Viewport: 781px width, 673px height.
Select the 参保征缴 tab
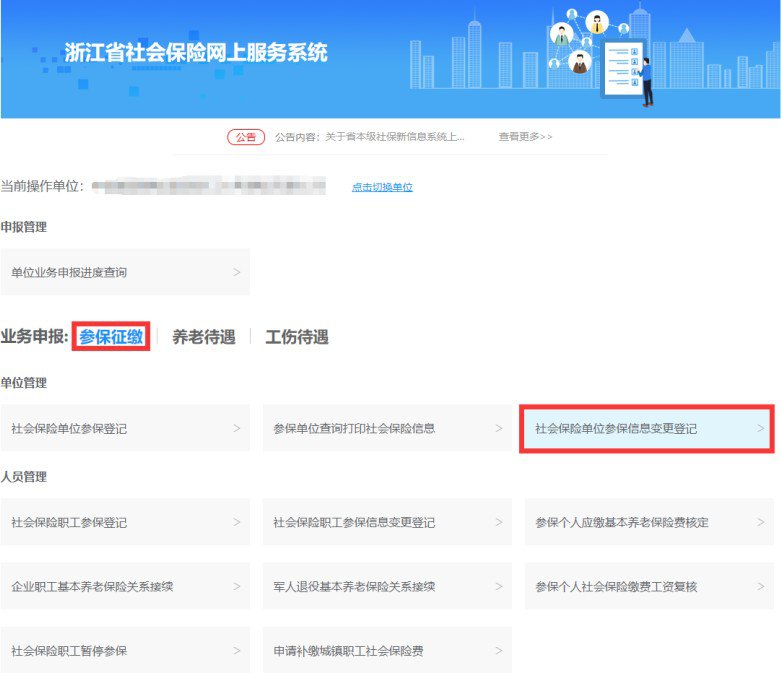tap(111, 337)
